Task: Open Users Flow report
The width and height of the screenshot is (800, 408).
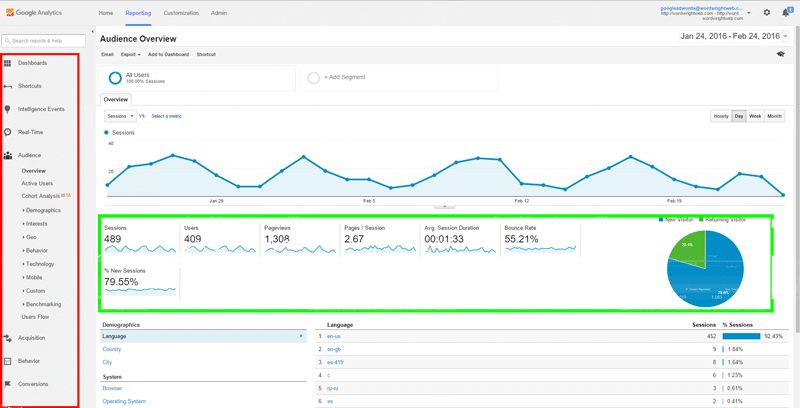Action: tap(35, 317)
